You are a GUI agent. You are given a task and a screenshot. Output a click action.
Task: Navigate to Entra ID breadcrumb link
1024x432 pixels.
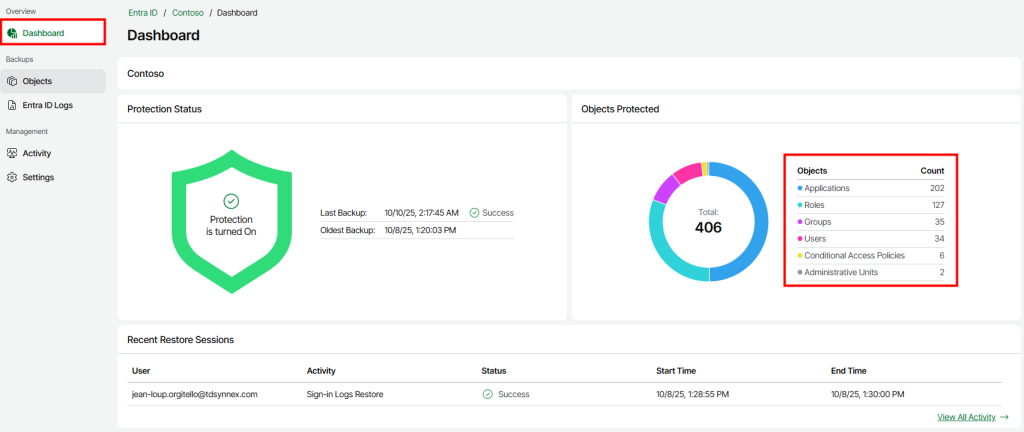click(144, 13)
